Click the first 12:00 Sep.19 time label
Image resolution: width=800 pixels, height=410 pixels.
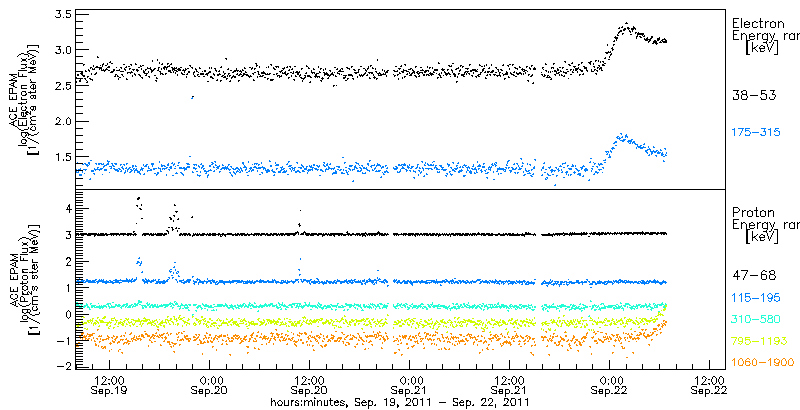109,386
